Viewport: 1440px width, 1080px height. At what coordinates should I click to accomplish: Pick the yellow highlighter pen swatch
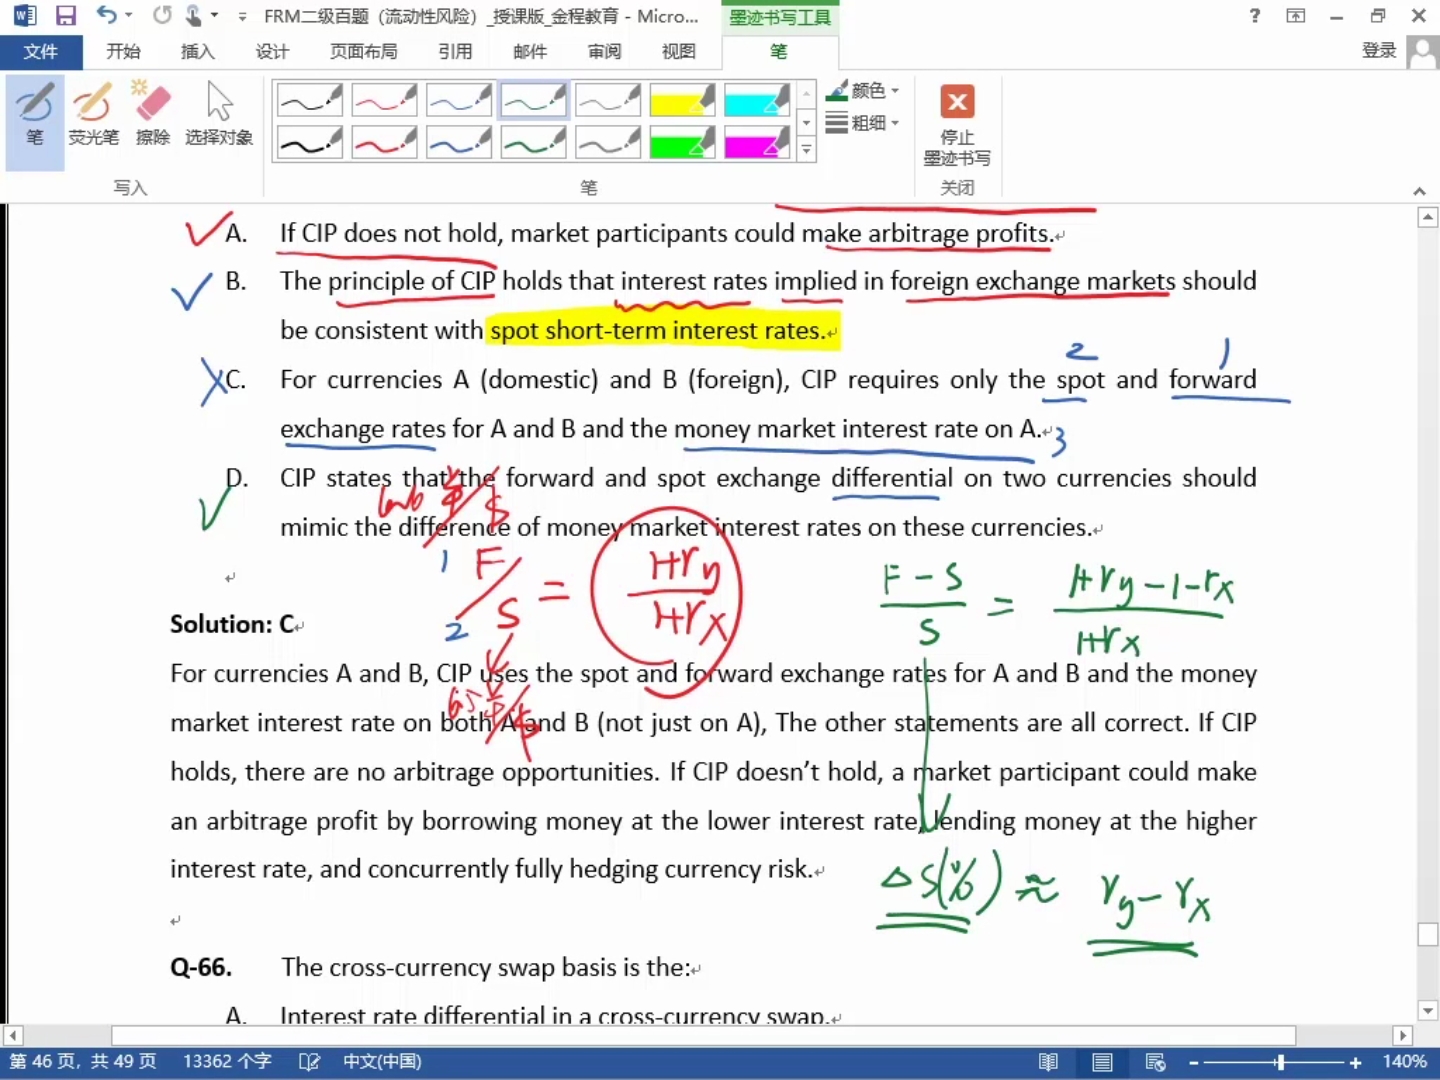click(x=682, y=100)
